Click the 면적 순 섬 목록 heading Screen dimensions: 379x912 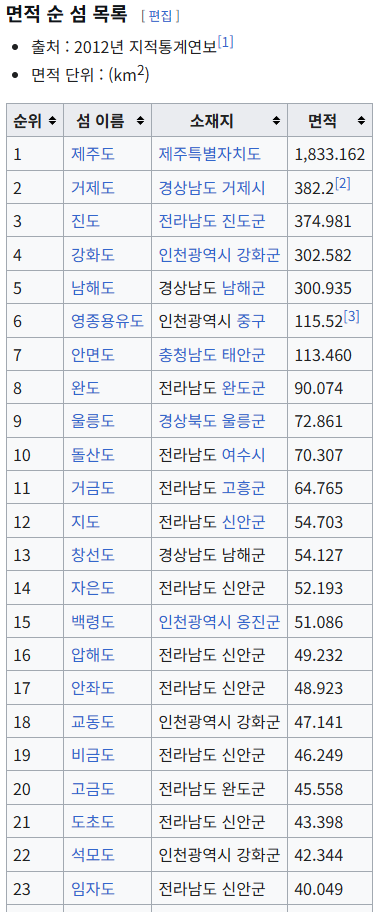point(66,14)
